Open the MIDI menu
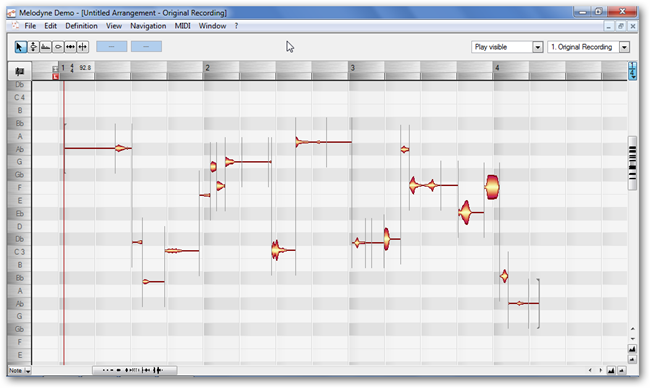The image size is (650, 388). click(182, 26)
